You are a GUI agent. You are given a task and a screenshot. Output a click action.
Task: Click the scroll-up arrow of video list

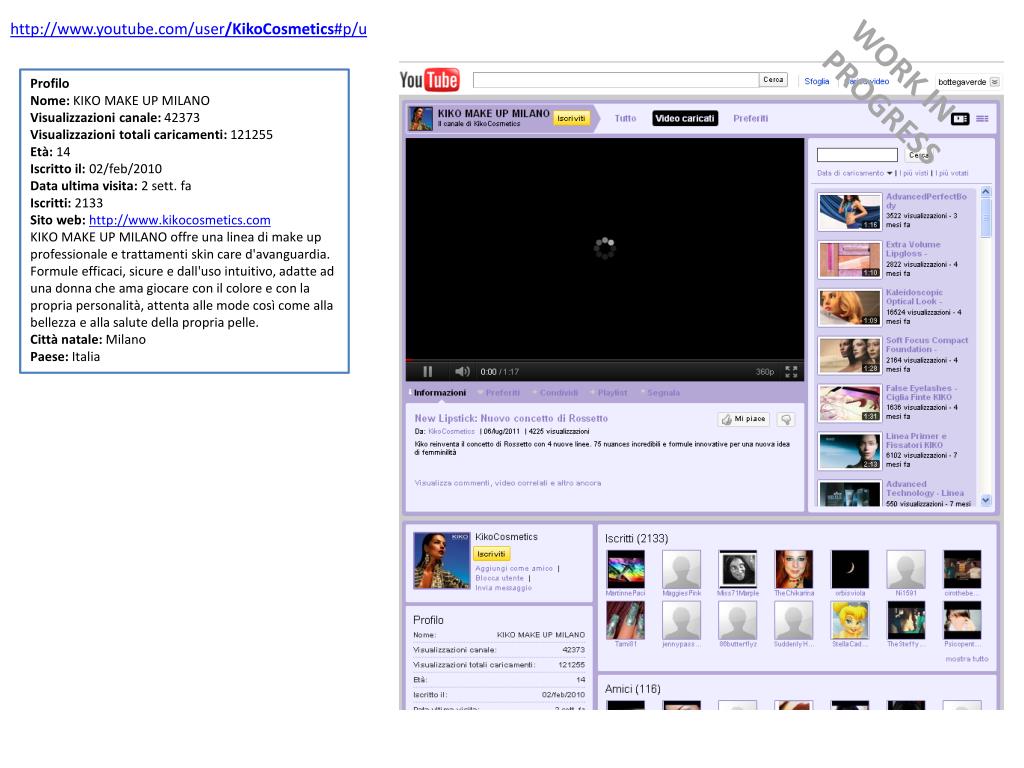pos(986,192)
